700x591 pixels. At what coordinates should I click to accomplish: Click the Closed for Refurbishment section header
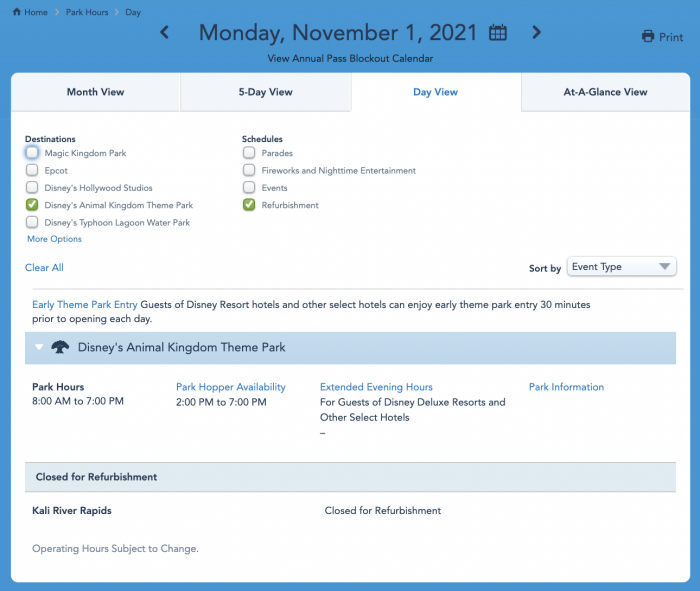point(350,477)
